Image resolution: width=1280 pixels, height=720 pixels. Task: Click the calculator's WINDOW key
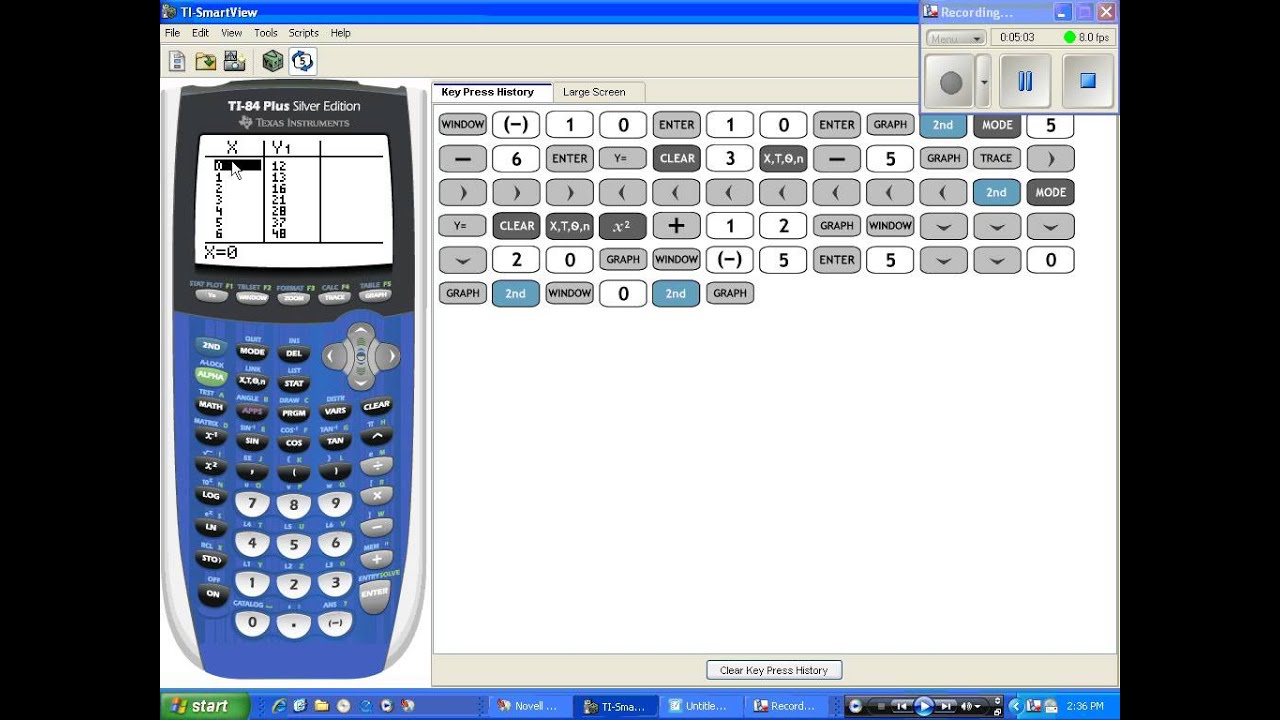252,298
